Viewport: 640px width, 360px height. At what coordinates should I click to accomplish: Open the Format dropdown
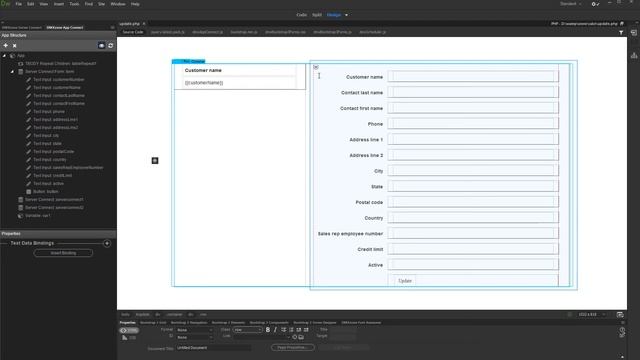pos(195,330)
